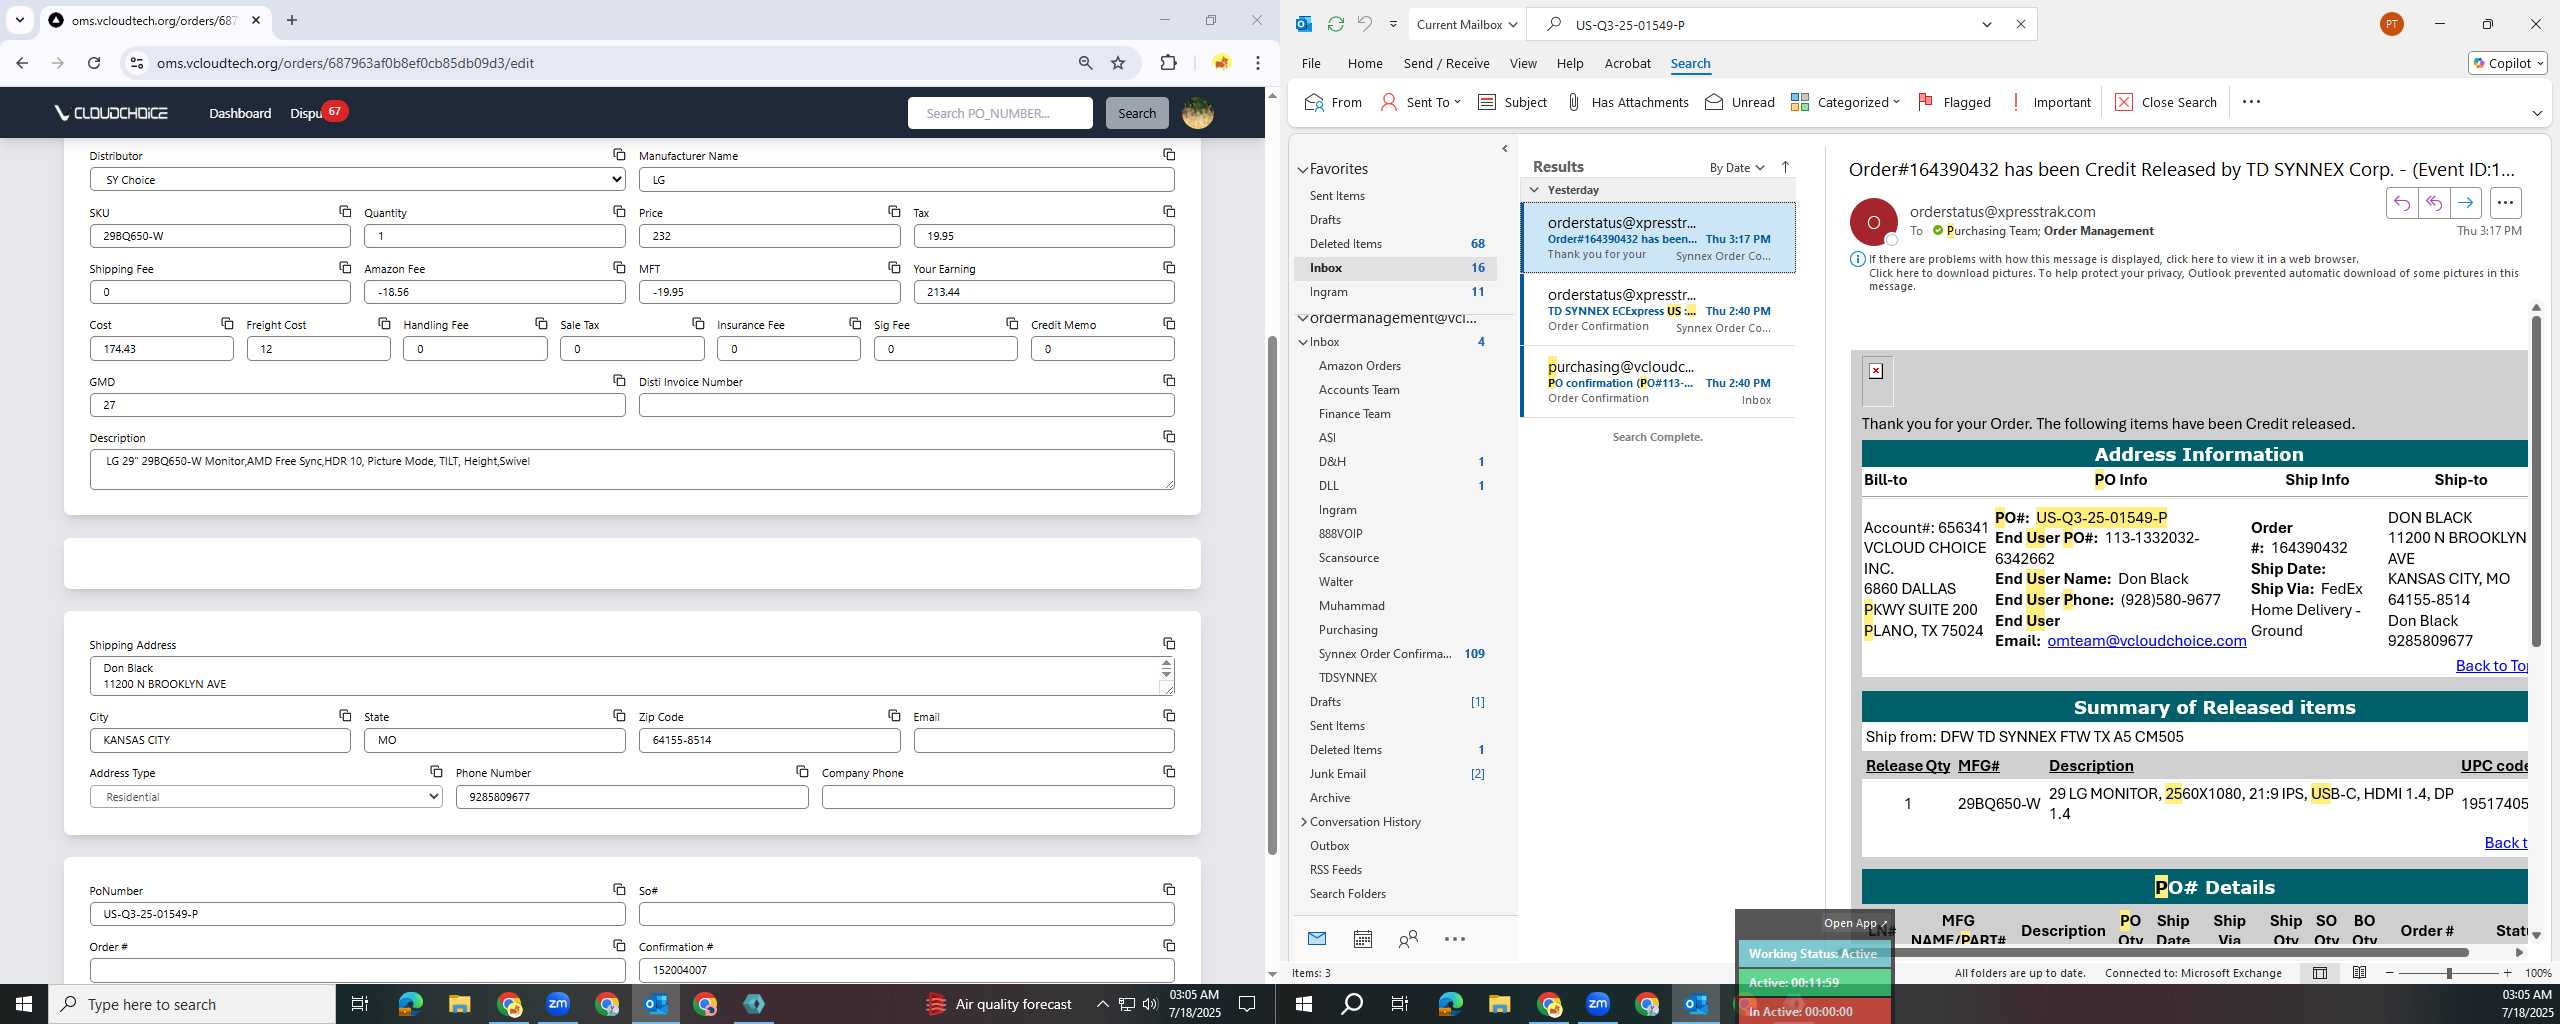This screenshot has height=1024, width=2560.
Task: Reverse sort order arrow in Results
Action: coord(1785,167)
